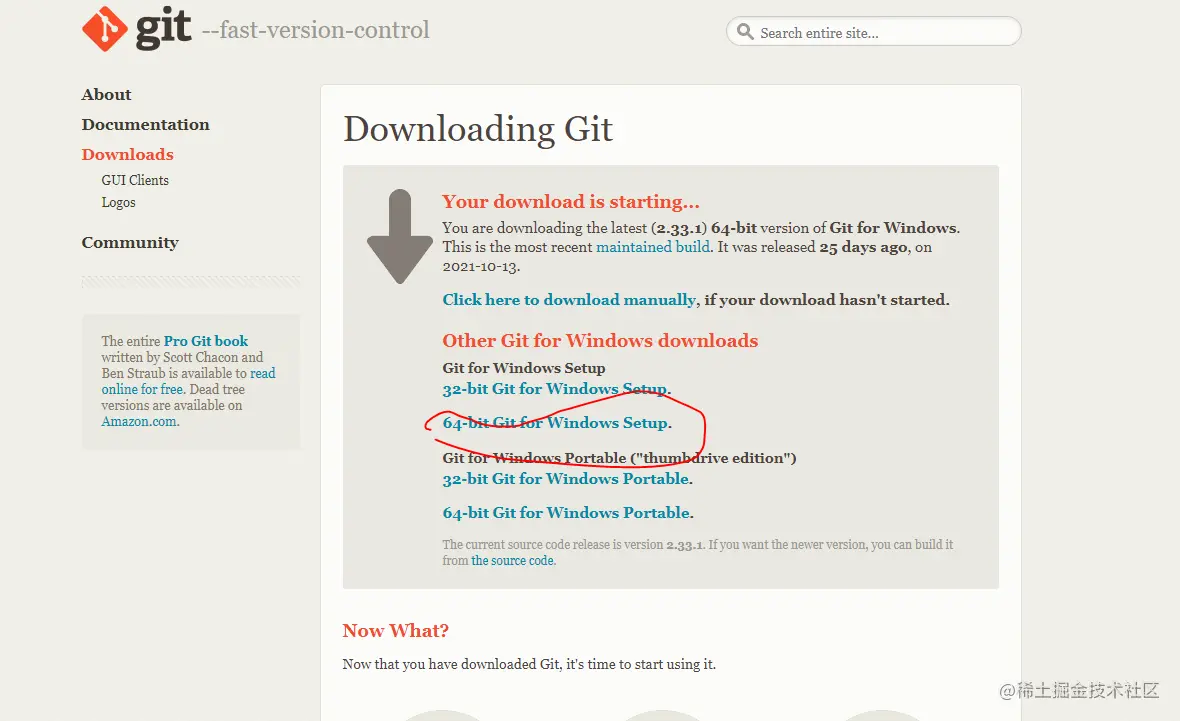Click the 'Git for Windows Portable' thumbdrive label
1180x721 pixels.
point(619,458)
